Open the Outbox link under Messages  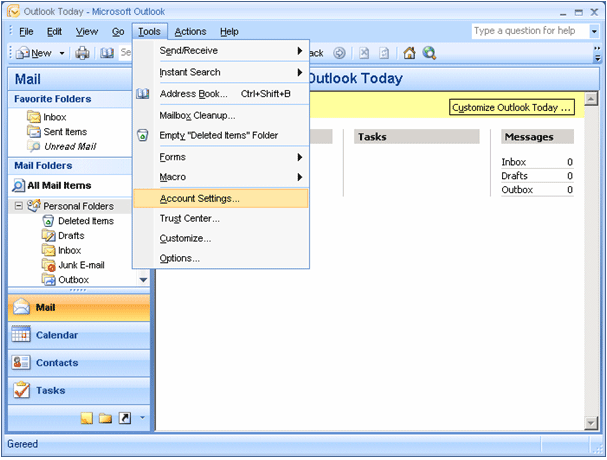coord(517,190)
